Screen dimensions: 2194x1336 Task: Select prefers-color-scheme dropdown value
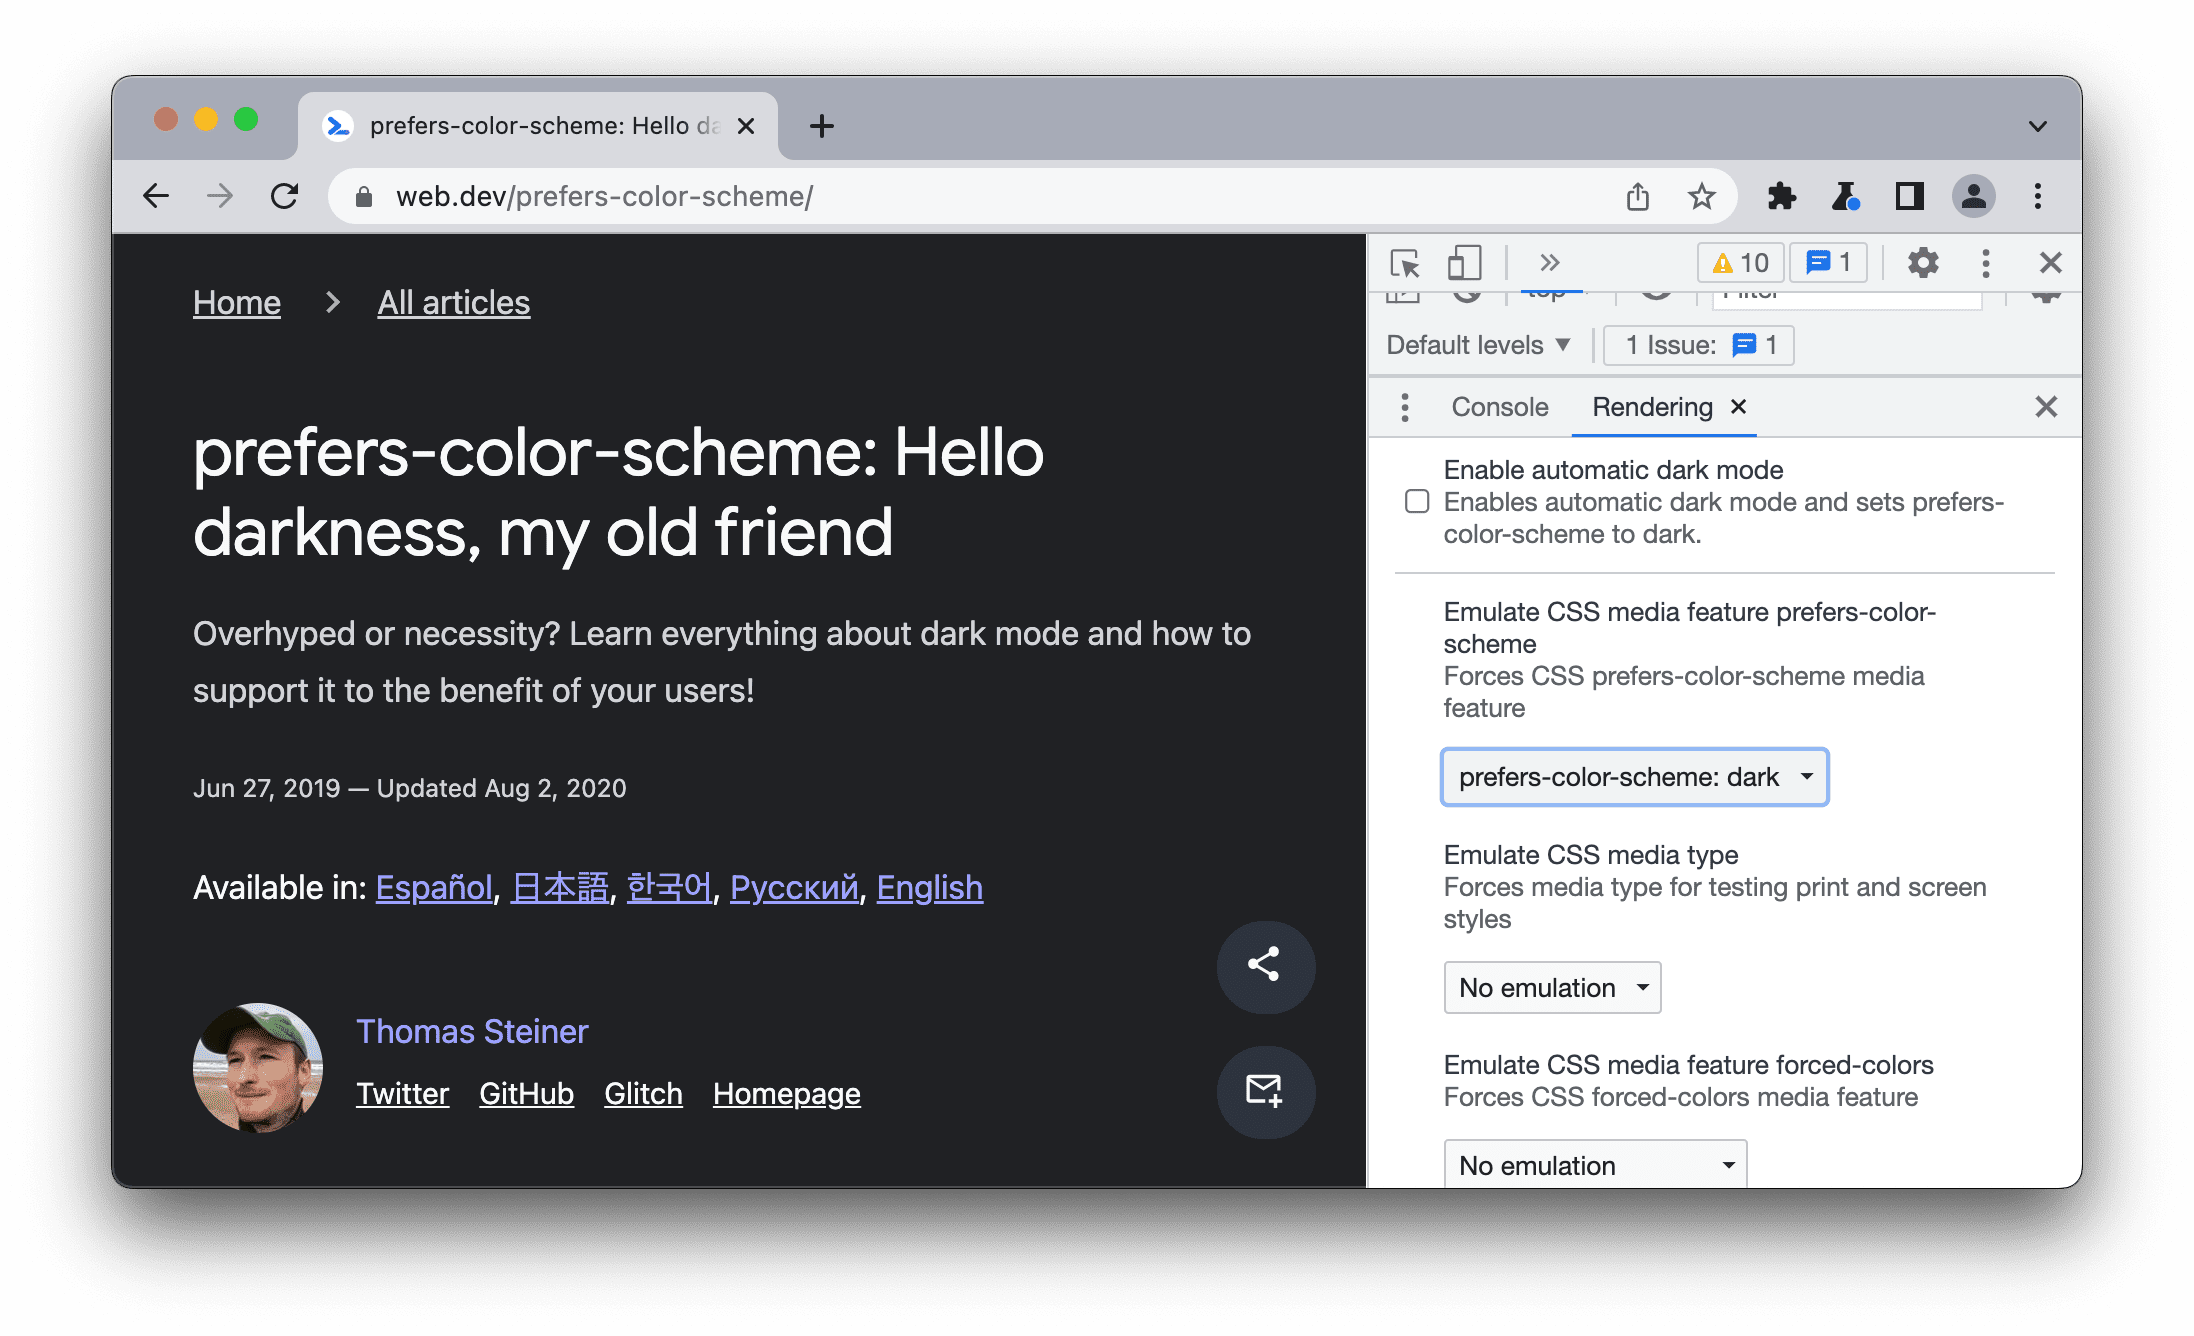click(x=1630, y=775)
